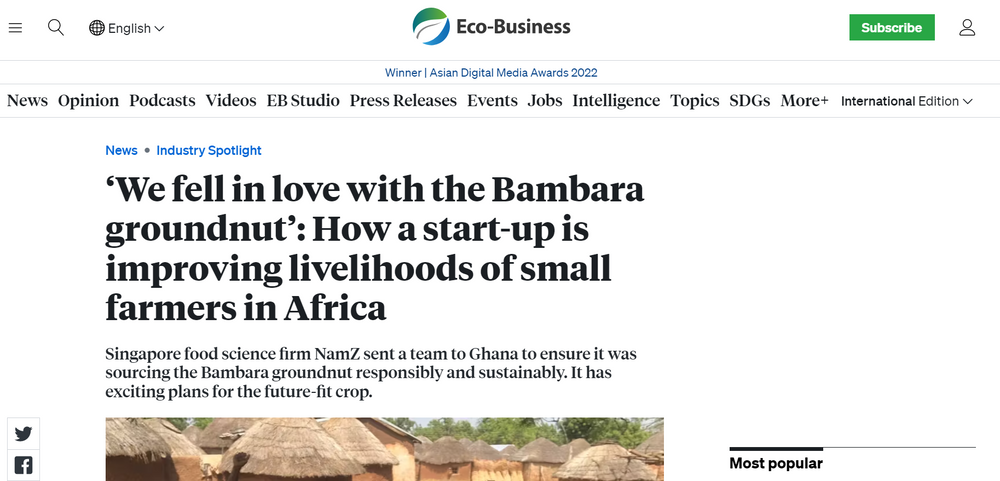Viewport: 1000px width, 481px height.
Task: Go to the Opinion section
Action: coord(88,100)
